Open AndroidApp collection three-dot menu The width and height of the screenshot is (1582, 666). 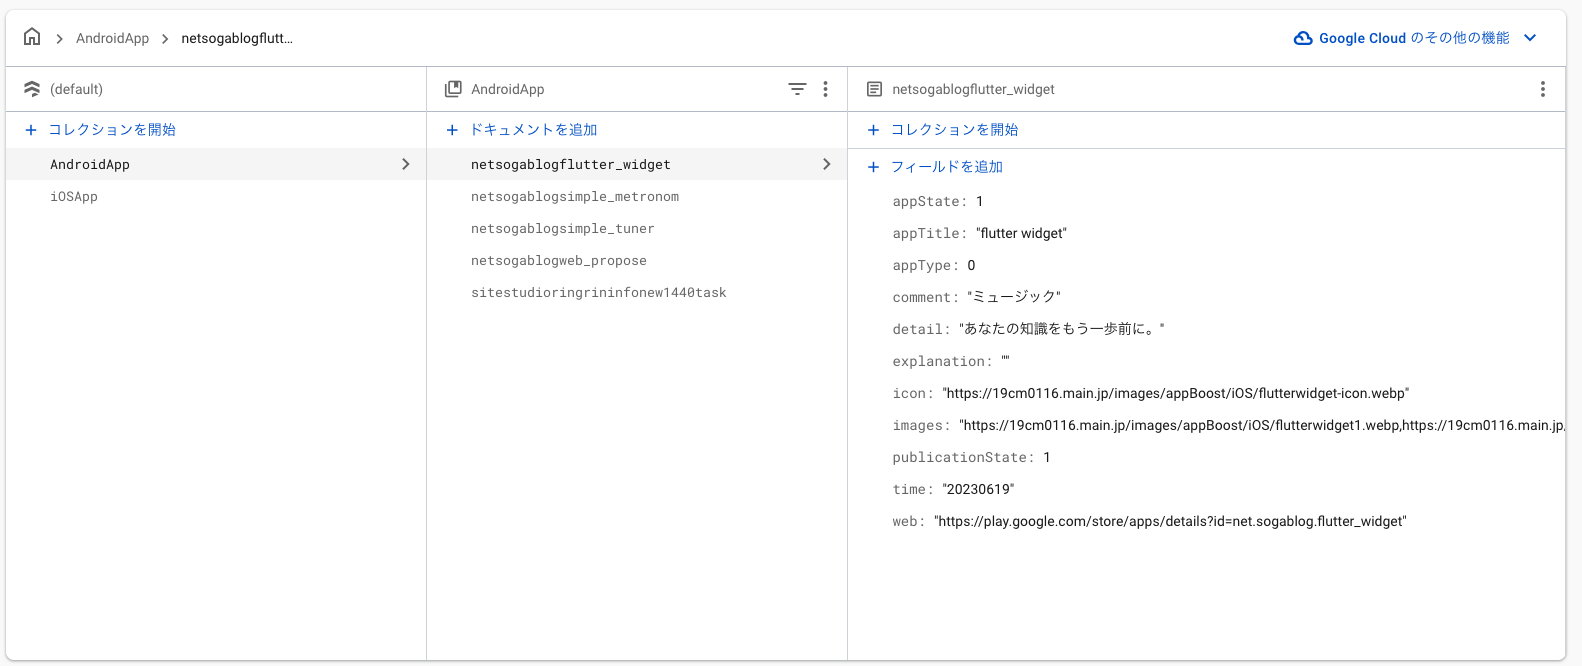(x=825, y=89)
